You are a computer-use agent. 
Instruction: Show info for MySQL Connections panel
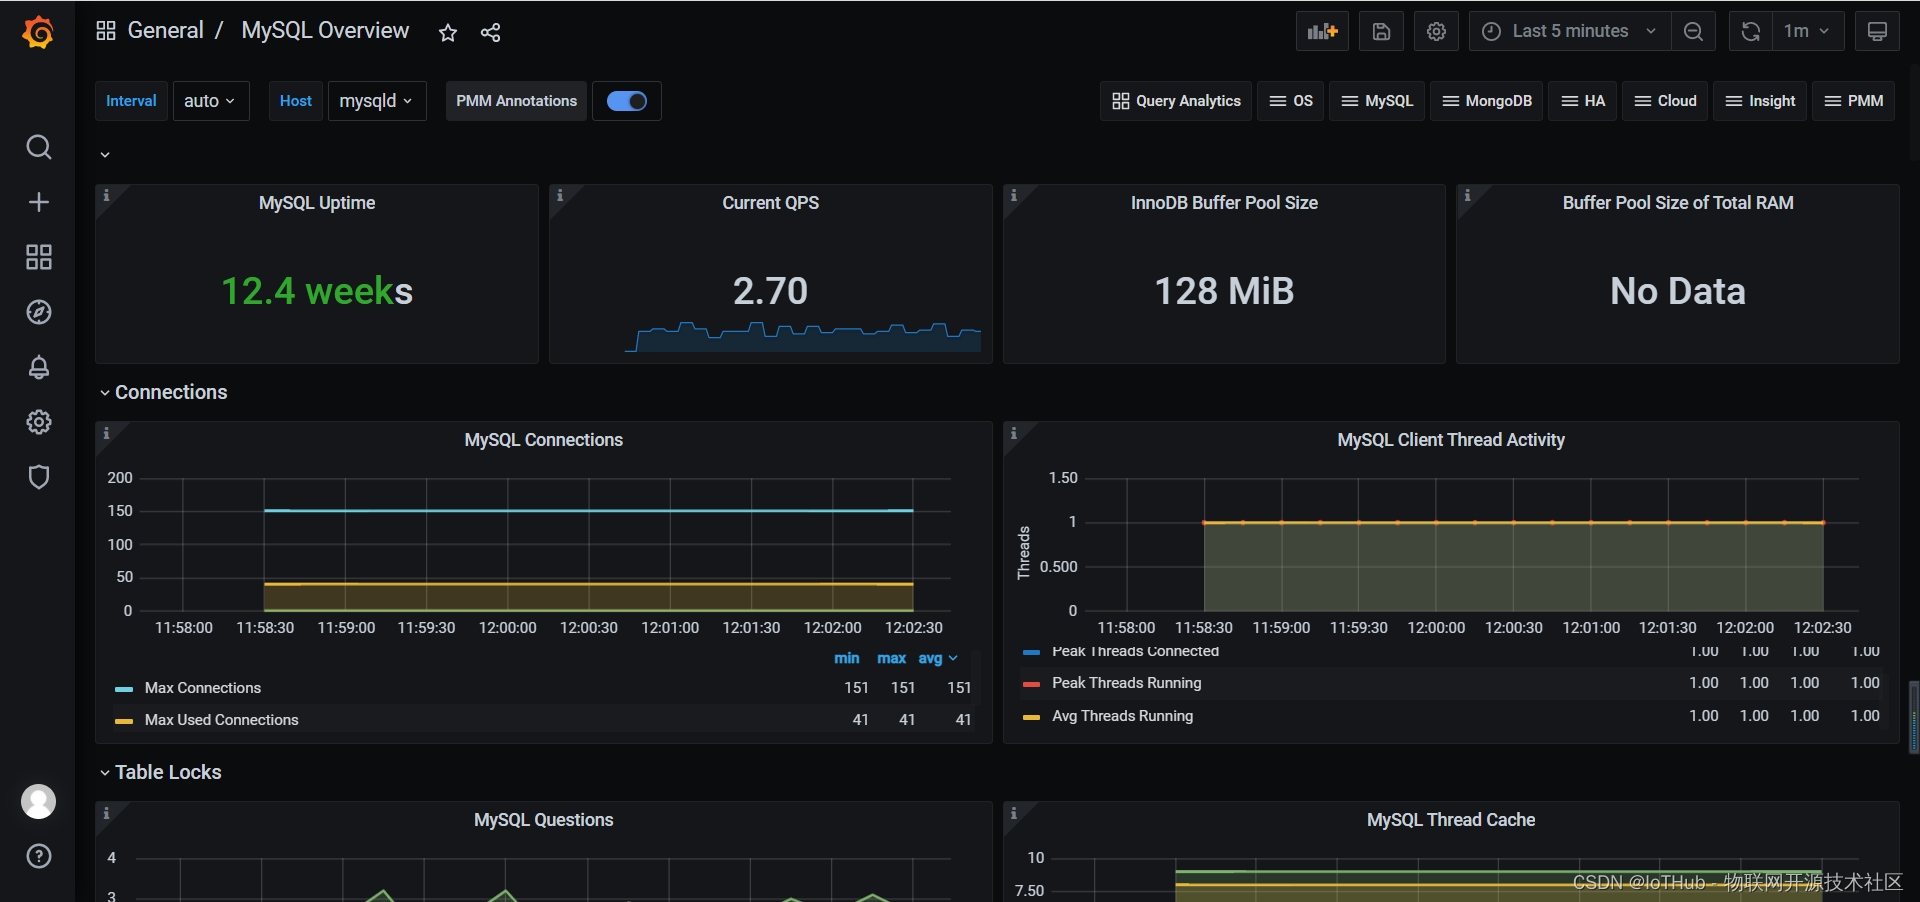point(106,433)
